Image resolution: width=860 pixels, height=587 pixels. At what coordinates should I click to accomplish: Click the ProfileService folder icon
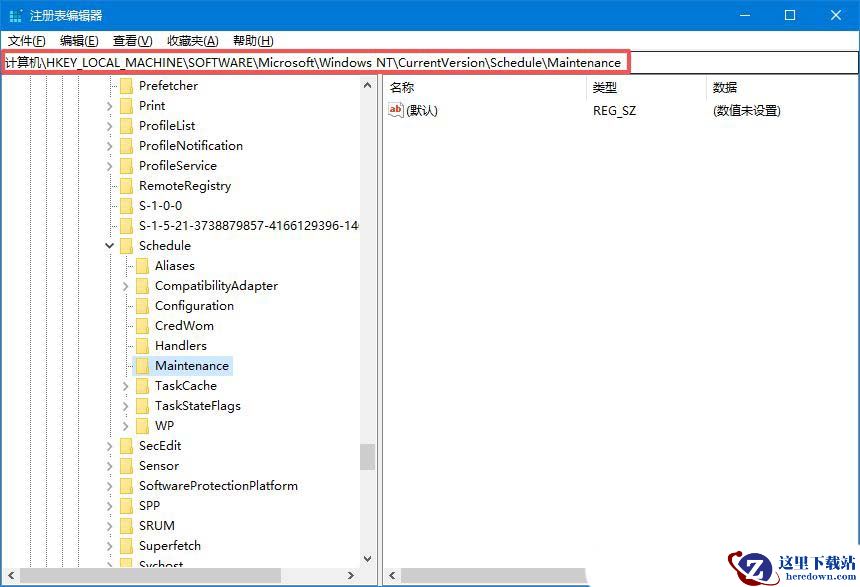126,166
